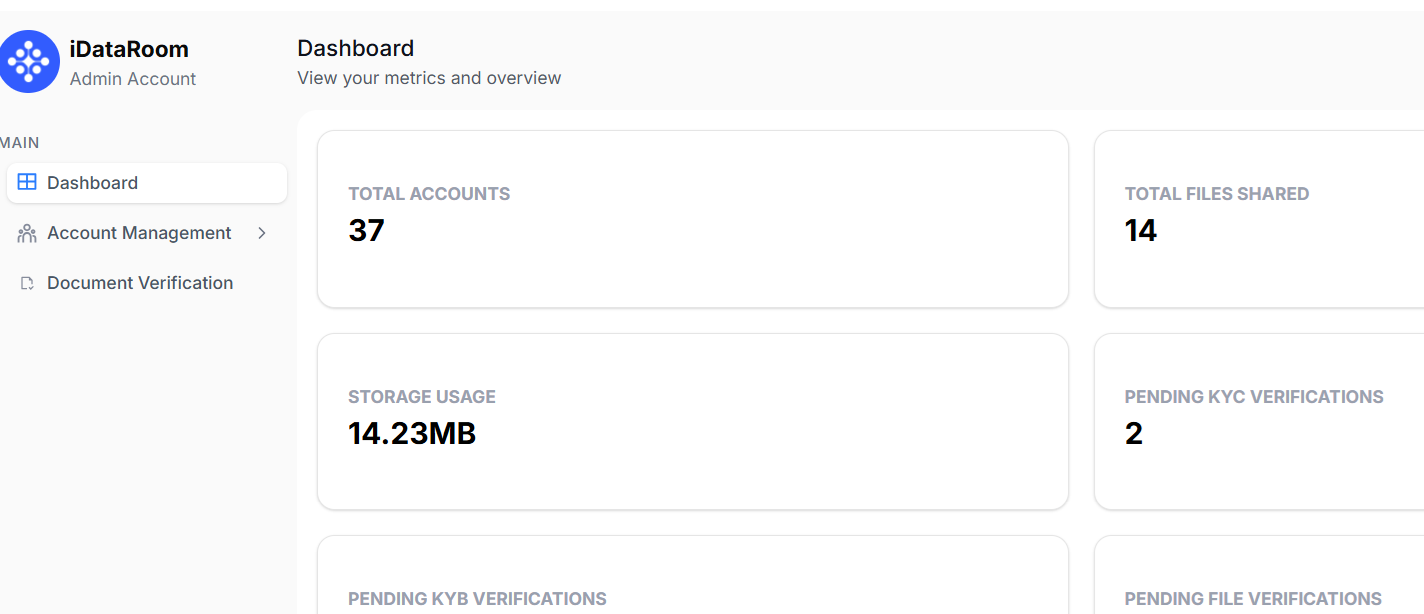This screenshot has width=1424, height=614.
Task: Select the Storage Usage card
Action: pos(692,421)
